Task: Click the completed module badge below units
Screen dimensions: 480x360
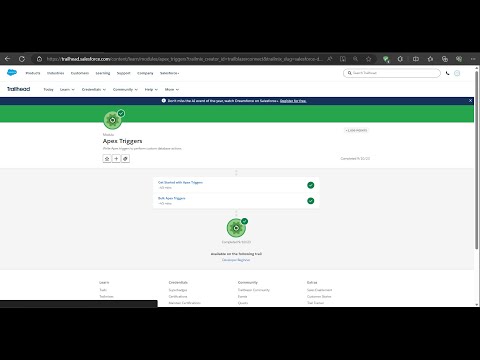Action: point(236,228)
